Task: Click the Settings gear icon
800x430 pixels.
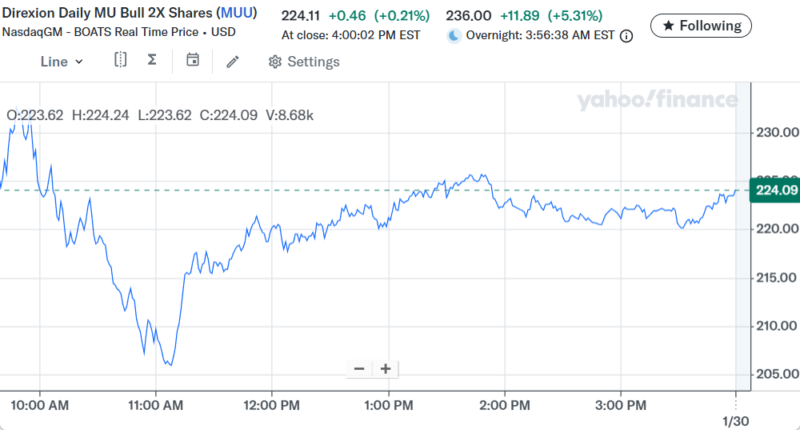Action: (275, 62)
